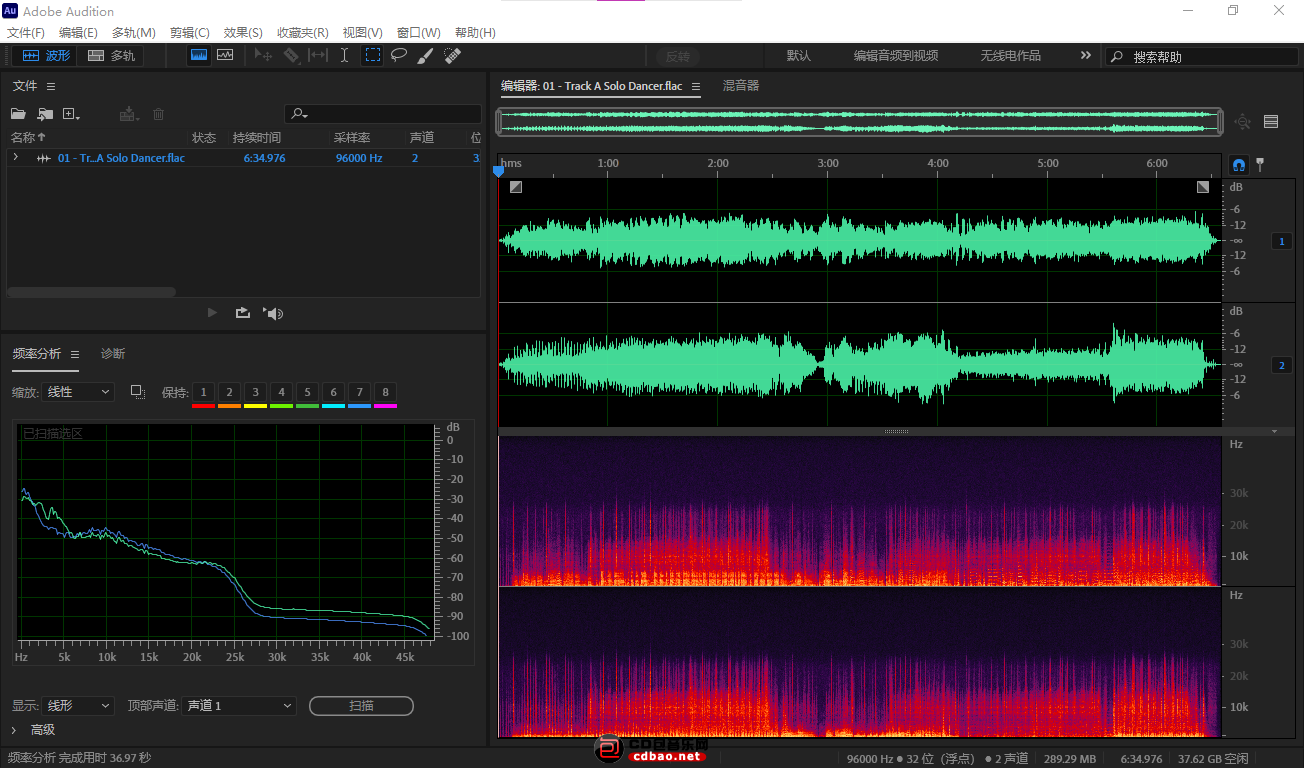Select the Slip tool in the toolbar
This screenshot has height=768, width=1304.
coord(318,56)
